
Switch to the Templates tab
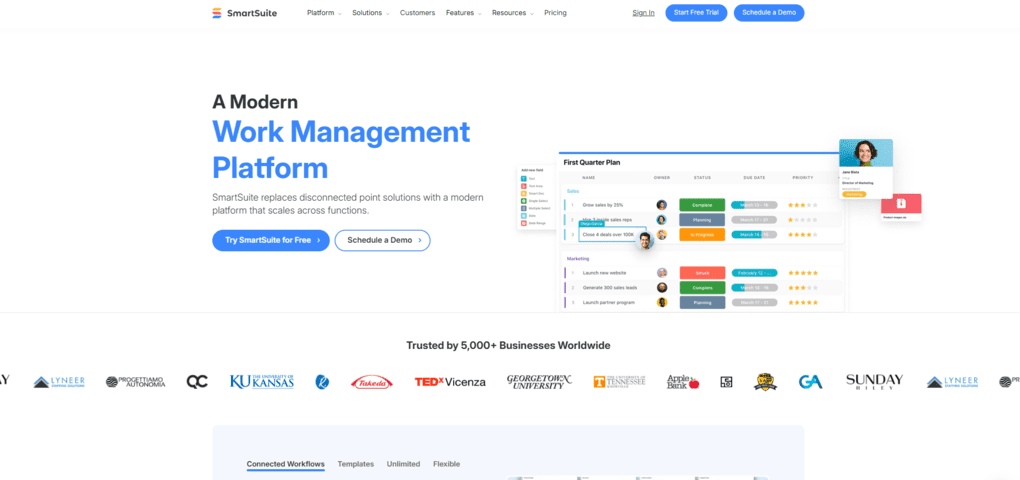click(356, 464)
